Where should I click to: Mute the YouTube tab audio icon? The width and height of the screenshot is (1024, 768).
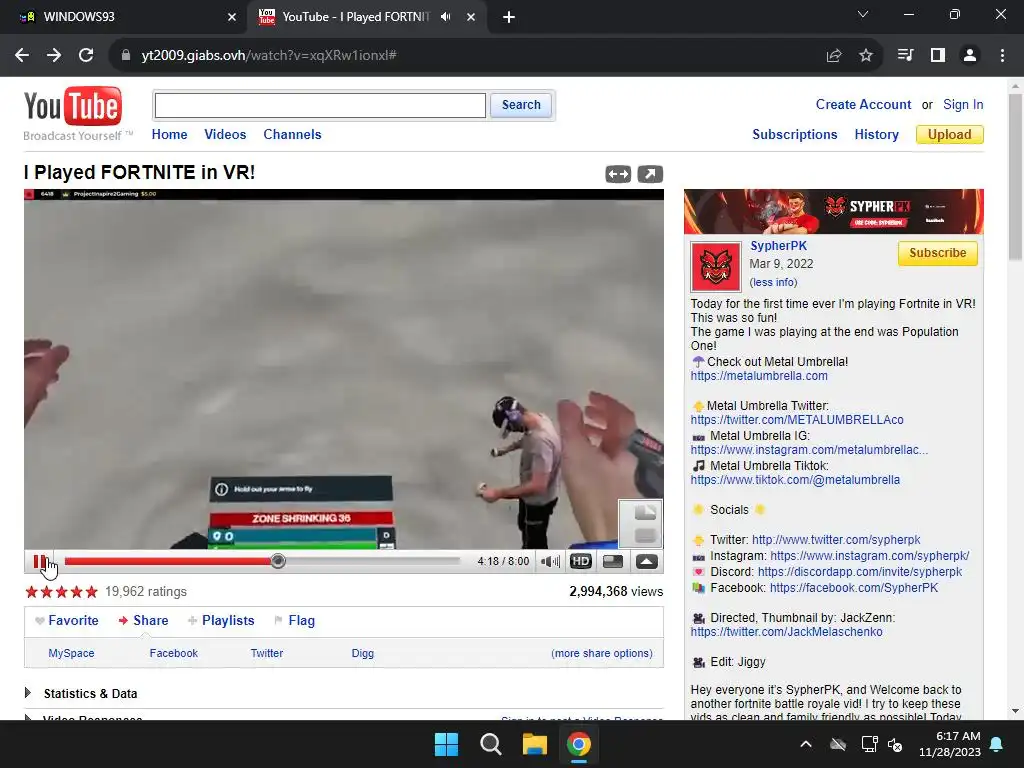click(445, 17)
